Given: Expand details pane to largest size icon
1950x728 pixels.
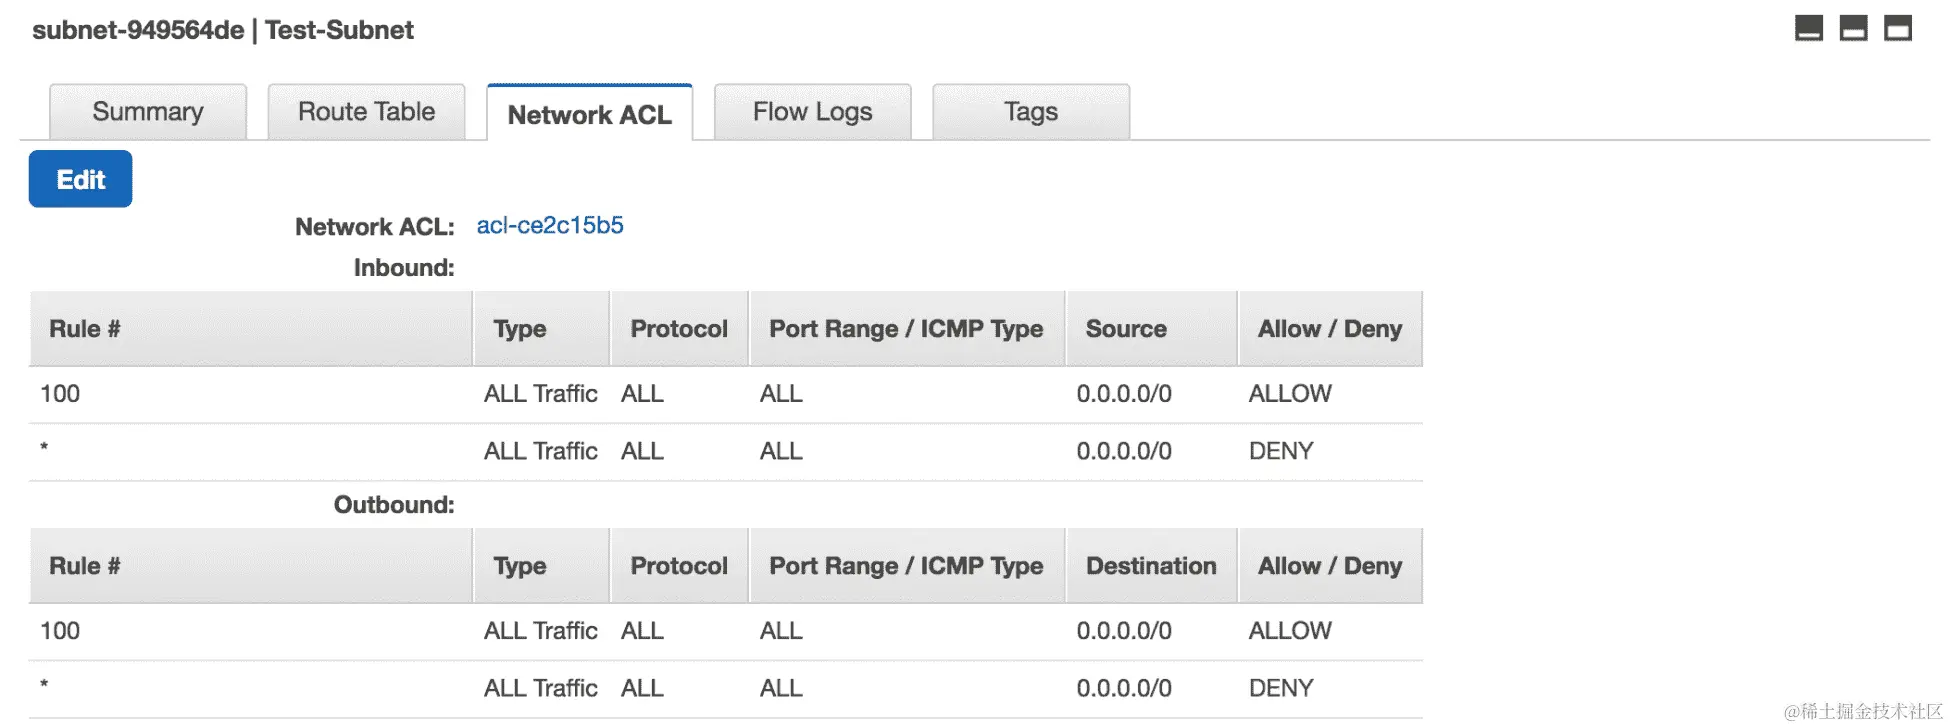Looking at the screenshot, I should [x=1897, y=28].
